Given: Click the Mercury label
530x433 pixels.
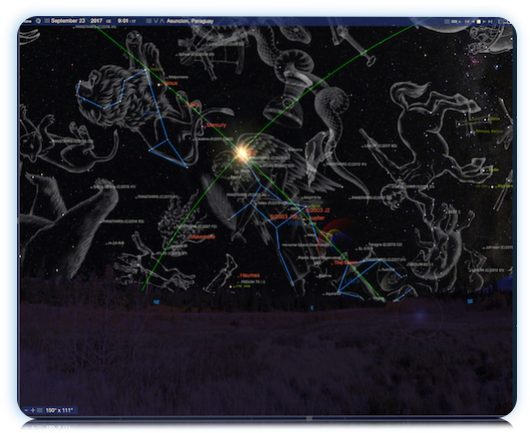Looking at the screenshot, I should pyautogui.click(x=216, y=125).
